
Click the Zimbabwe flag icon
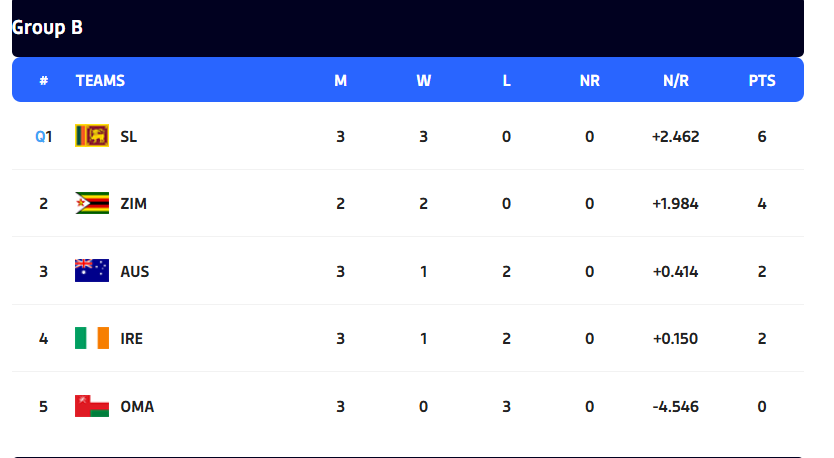click(92, 204)
